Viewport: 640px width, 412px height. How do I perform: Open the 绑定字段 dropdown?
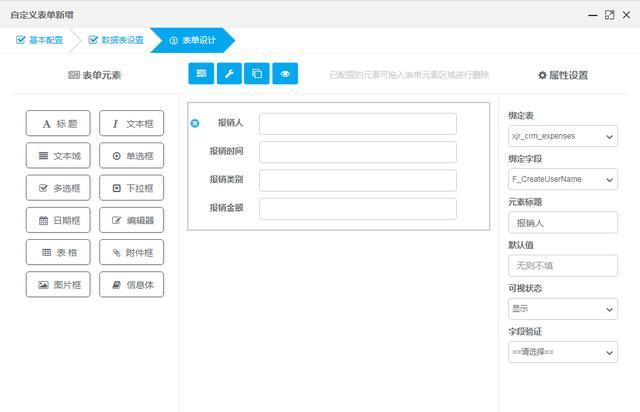[563, 179]
